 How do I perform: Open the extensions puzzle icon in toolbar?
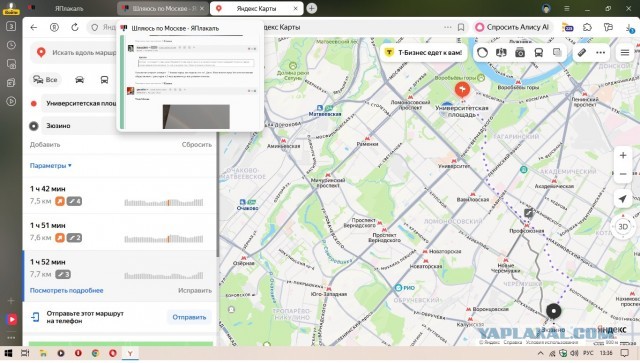tap(587, 27)
